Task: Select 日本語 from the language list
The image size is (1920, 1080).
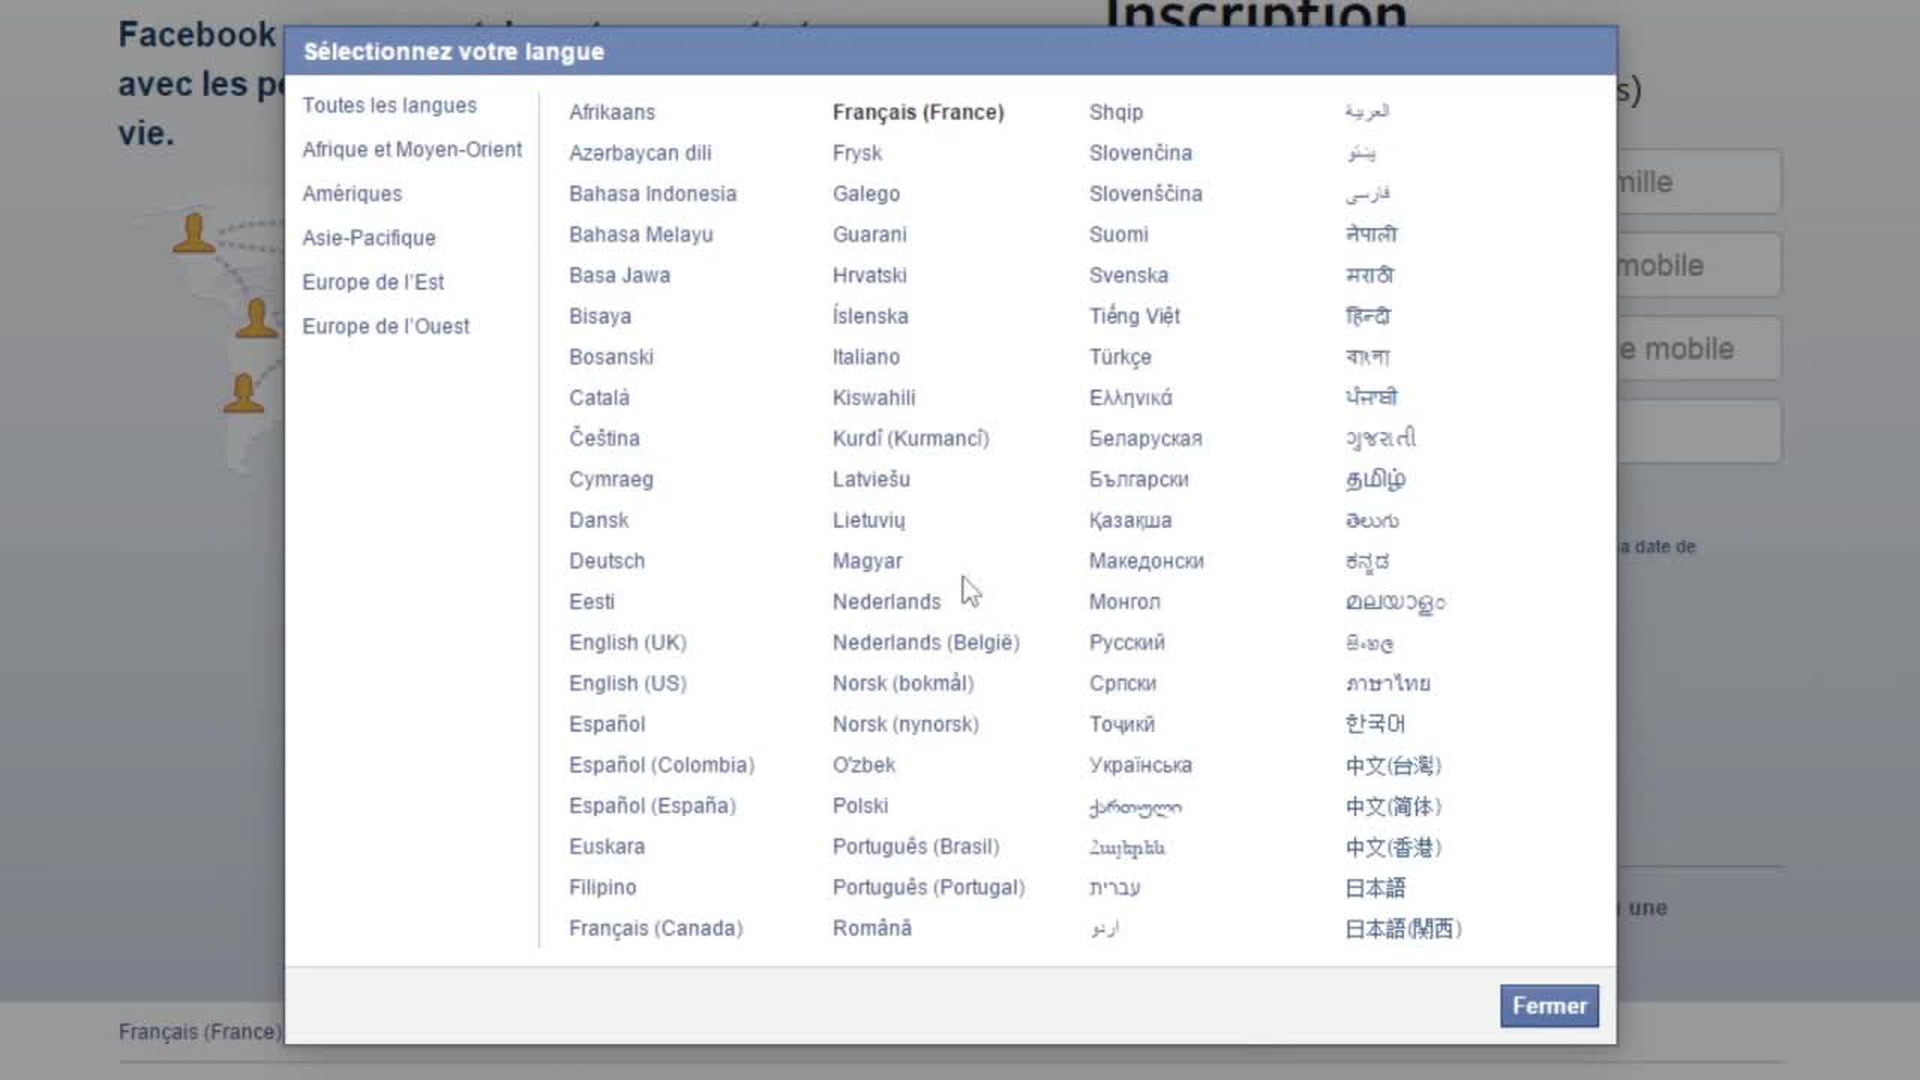Action: click(x=1373, y=887)
